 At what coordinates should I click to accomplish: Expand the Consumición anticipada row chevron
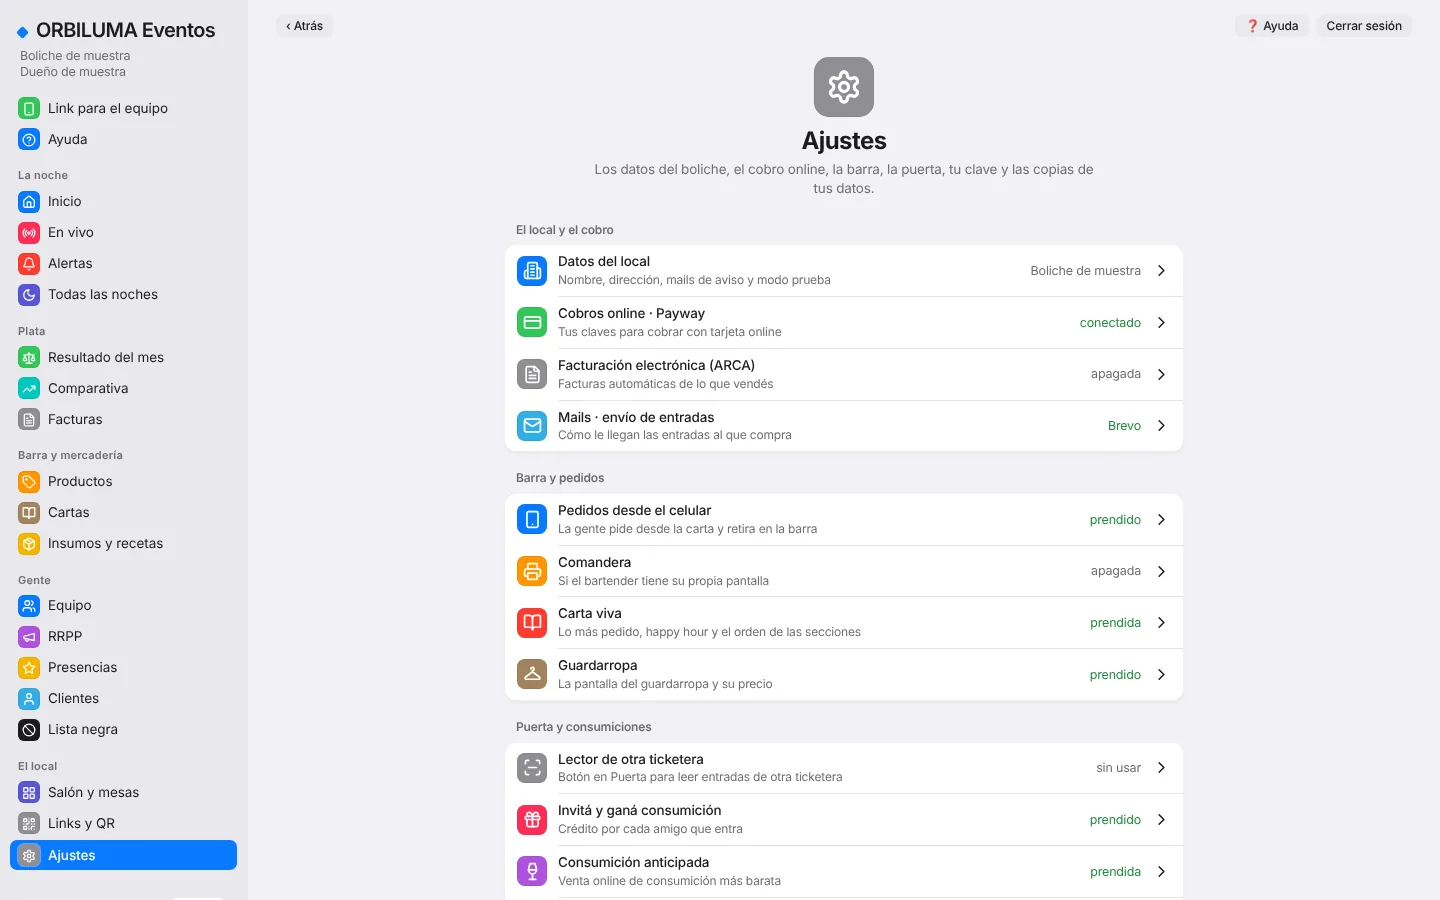[1161, 871]
